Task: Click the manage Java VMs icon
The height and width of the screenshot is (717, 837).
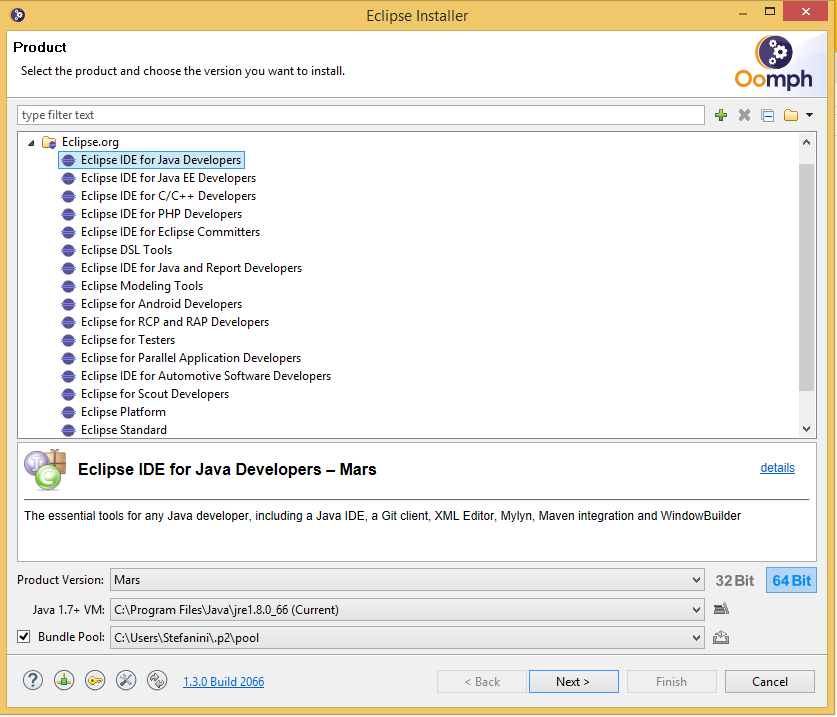Action: click(721, 609)
